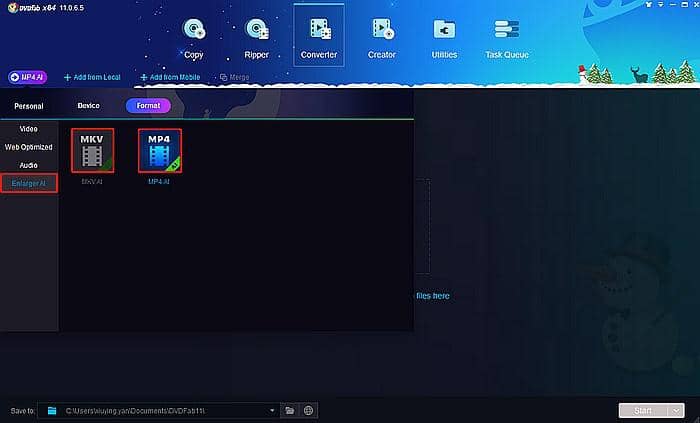The height and width of the screenshot is (423, 700).
Task: Select the Enlarger AI category
Action: tap(29, 183)
